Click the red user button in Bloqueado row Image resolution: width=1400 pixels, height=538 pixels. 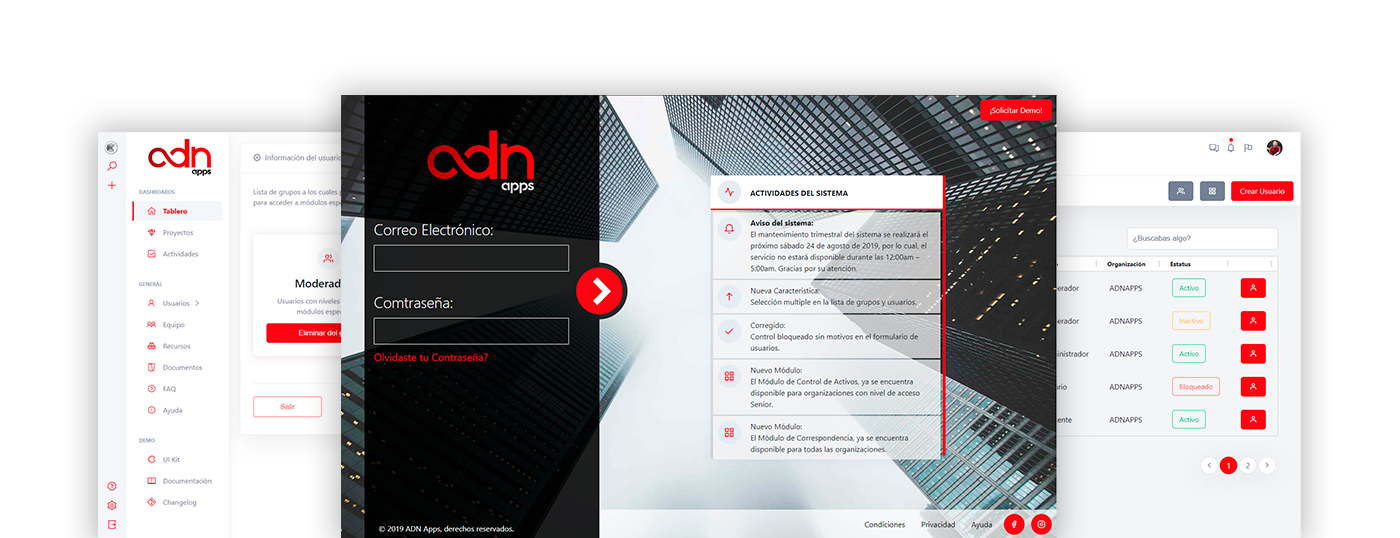click(x=1253, y=387)
